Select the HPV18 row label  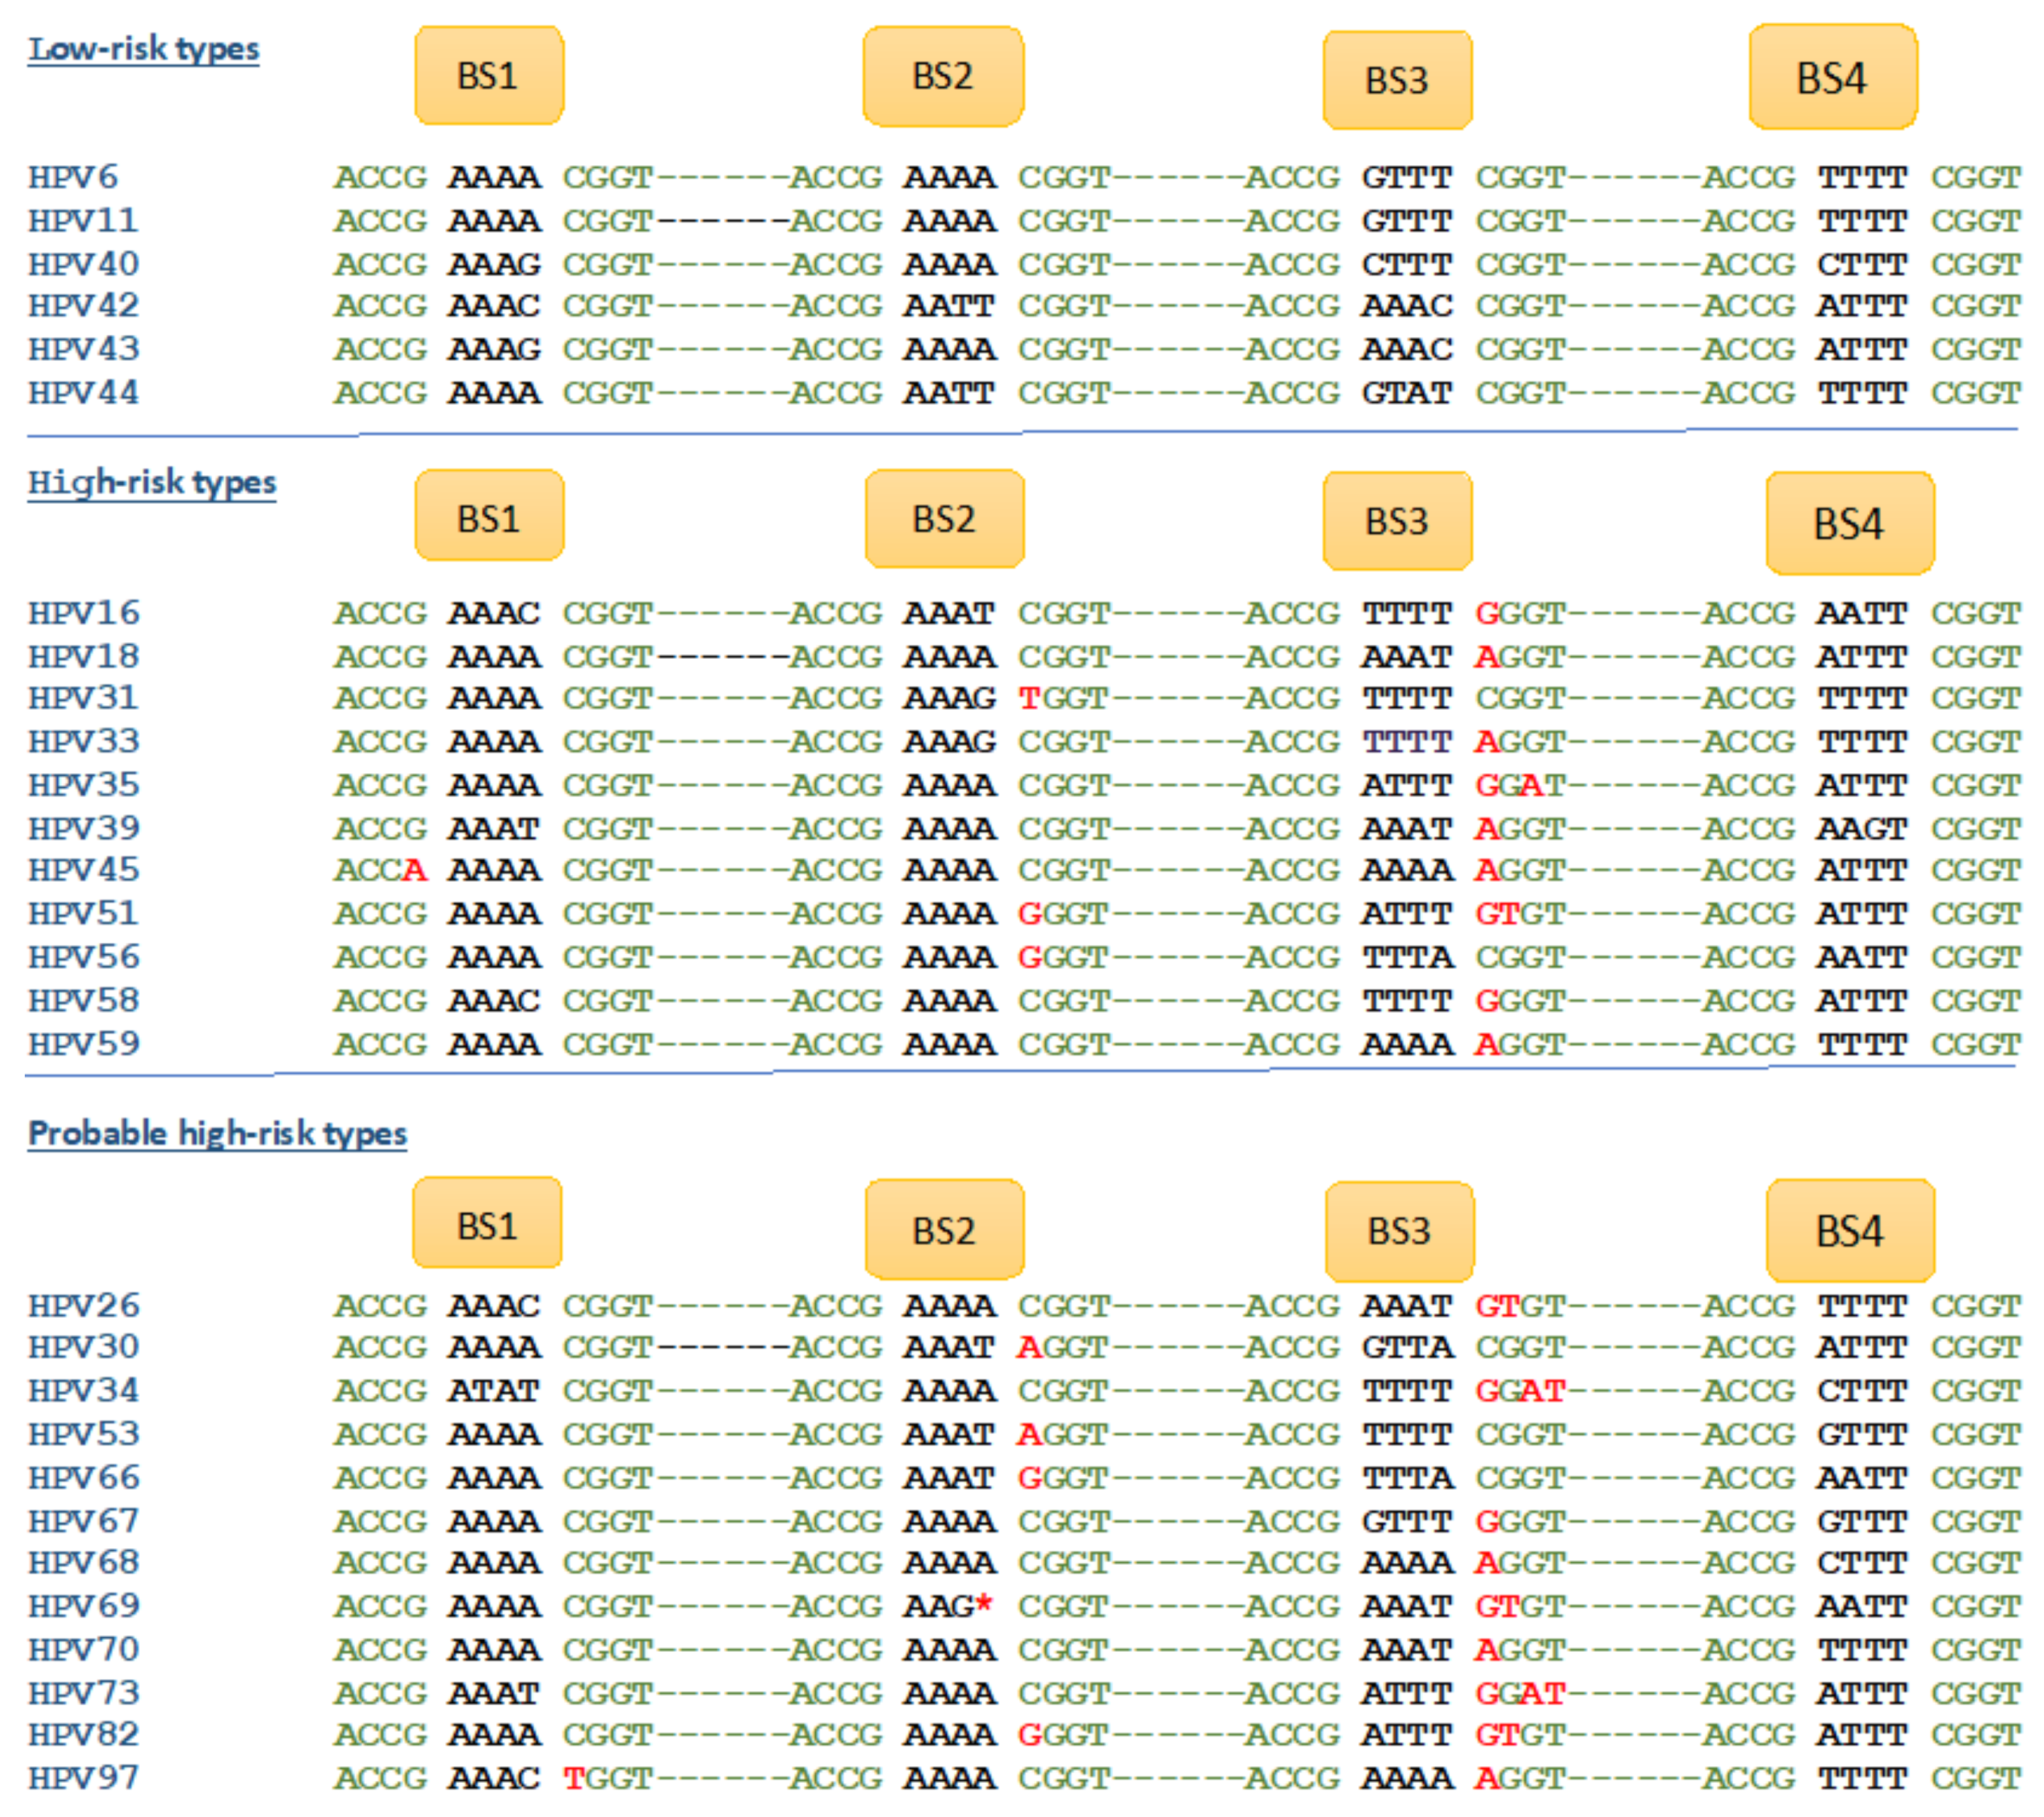point(84,657)
